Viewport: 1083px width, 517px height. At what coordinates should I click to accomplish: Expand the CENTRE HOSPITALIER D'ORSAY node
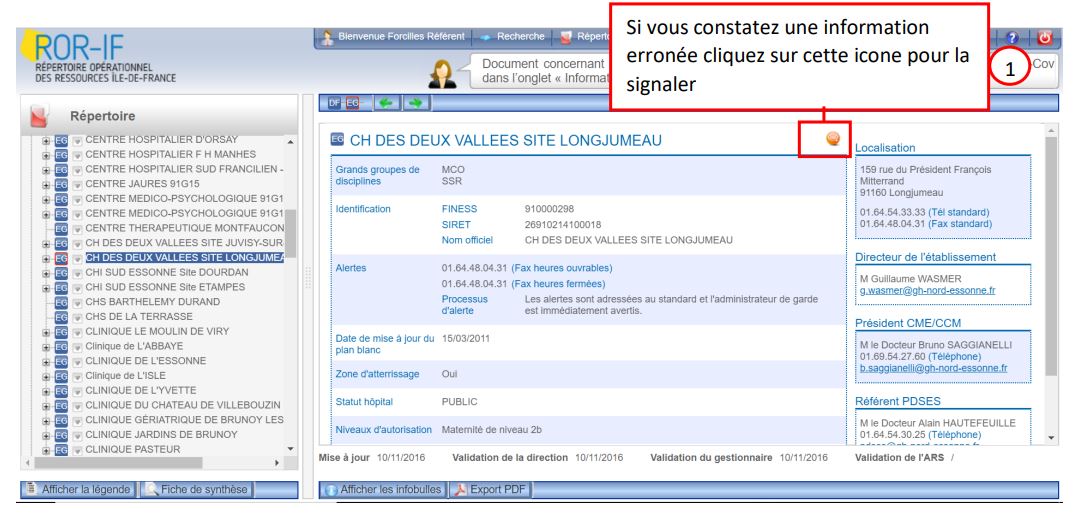point(46,141)
